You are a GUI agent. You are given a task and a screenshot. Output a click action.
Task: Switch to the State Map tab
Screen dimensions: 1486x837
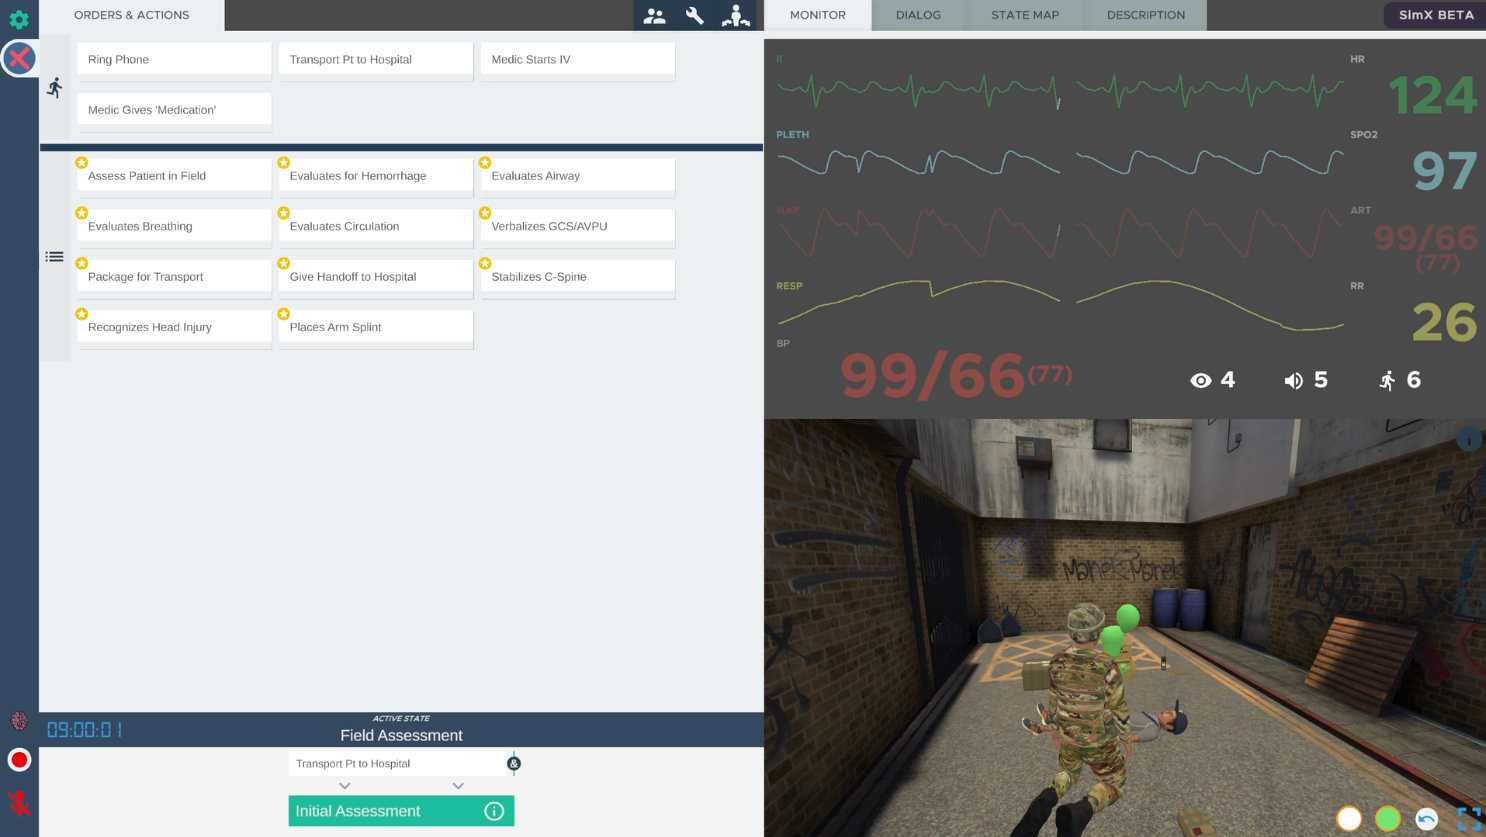click(x=1025, y=15)
